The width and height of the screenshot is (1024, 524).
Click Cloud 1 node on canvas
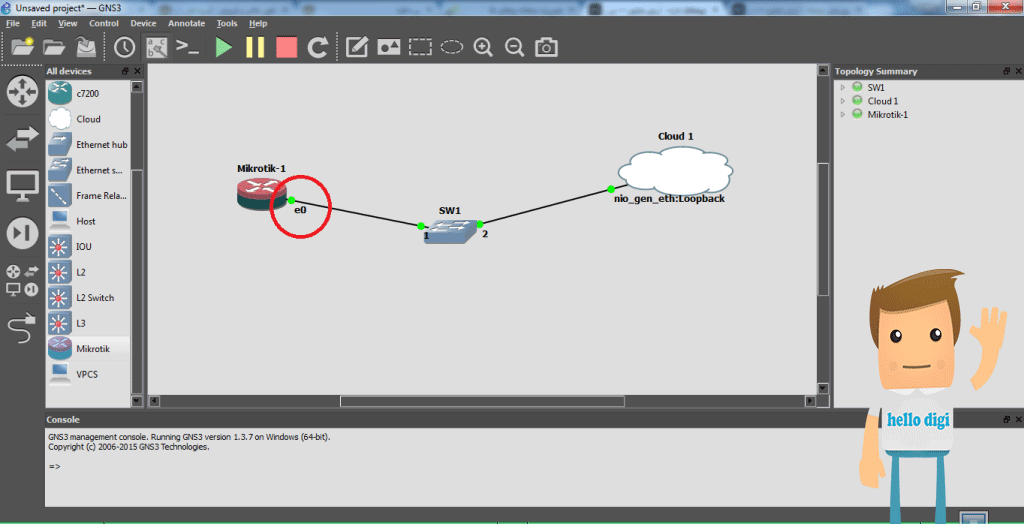(675, 169)
